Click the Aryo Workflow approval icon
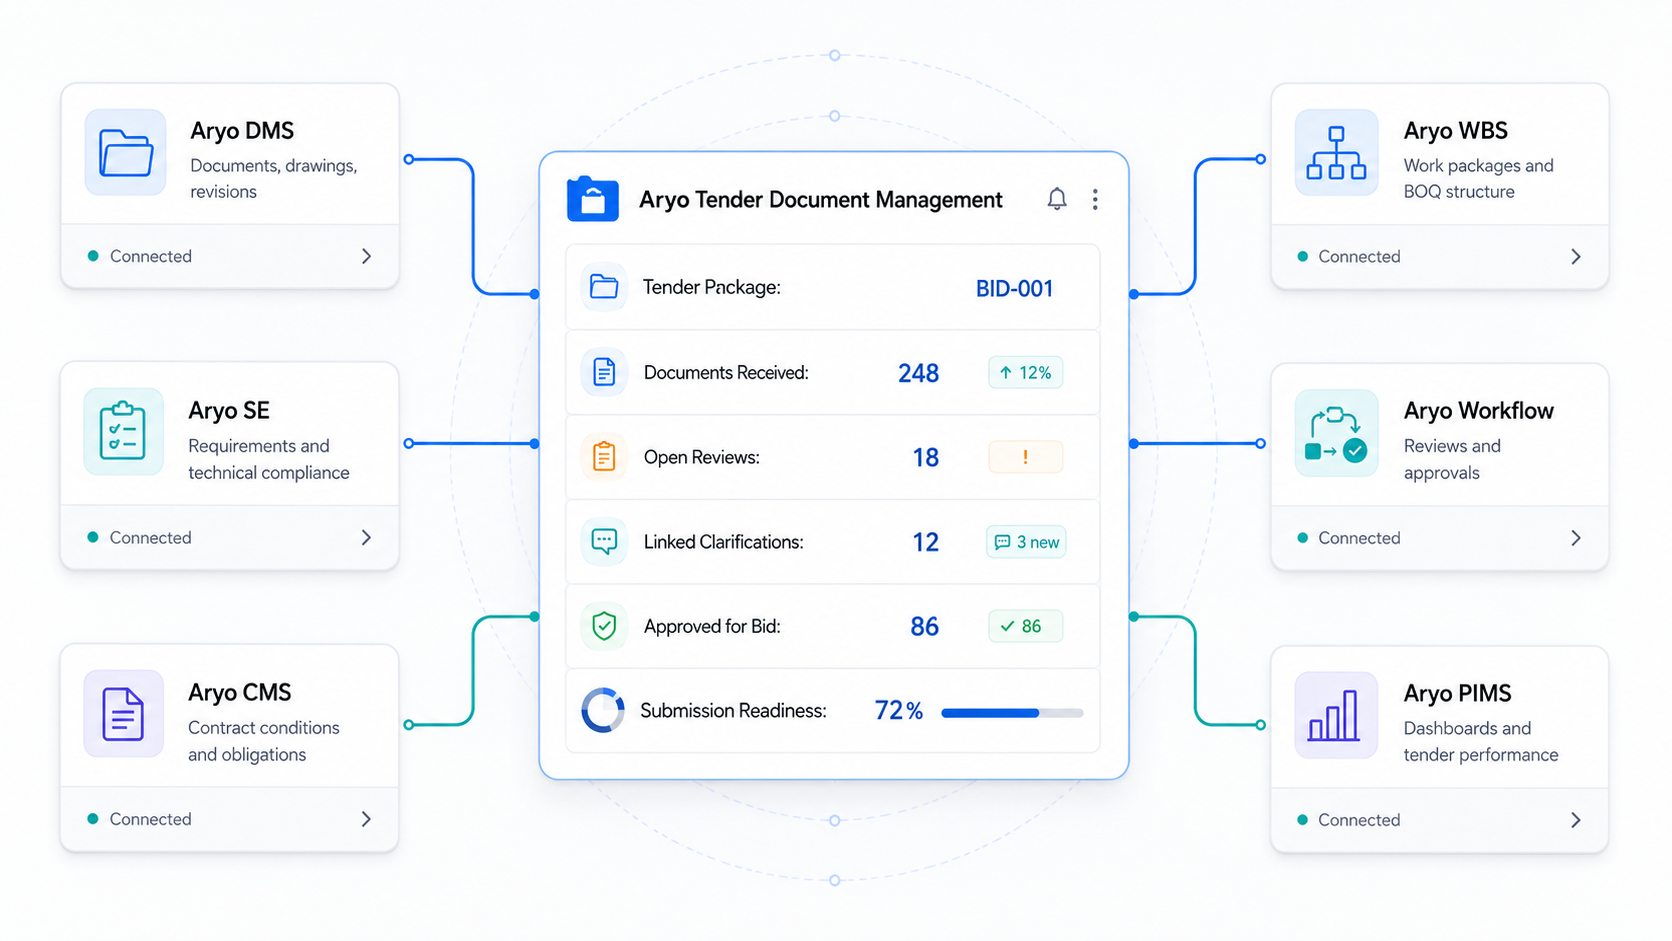 [1336, 434]
